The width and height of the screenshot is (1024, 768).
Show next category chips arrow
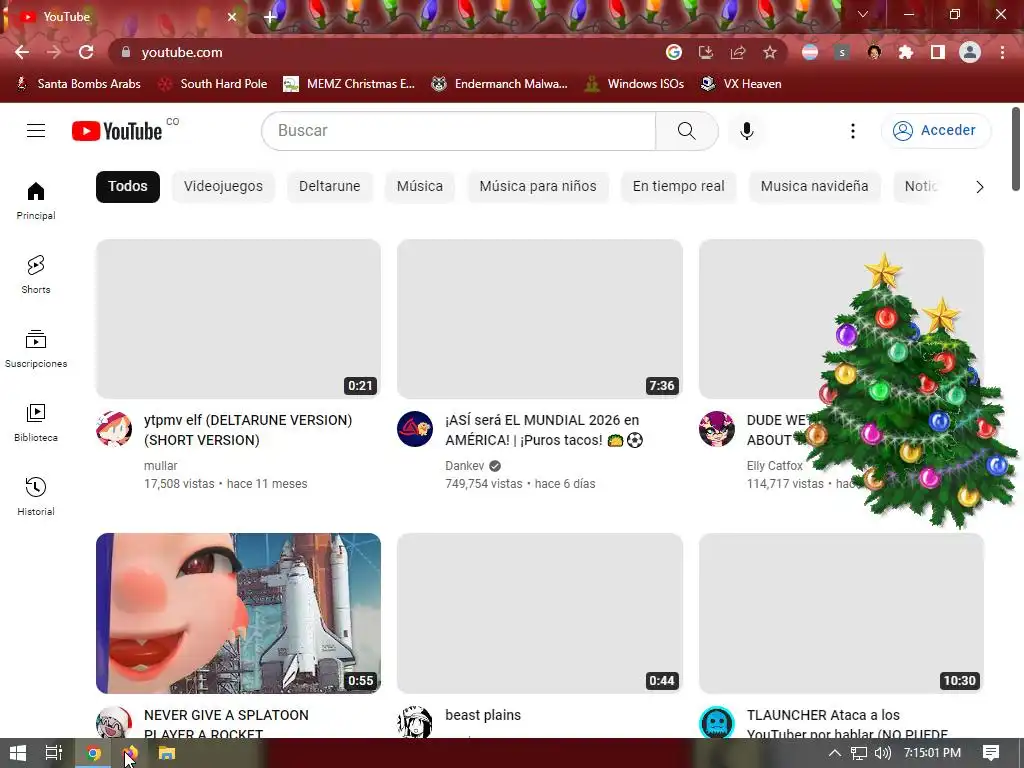[980, 187]
